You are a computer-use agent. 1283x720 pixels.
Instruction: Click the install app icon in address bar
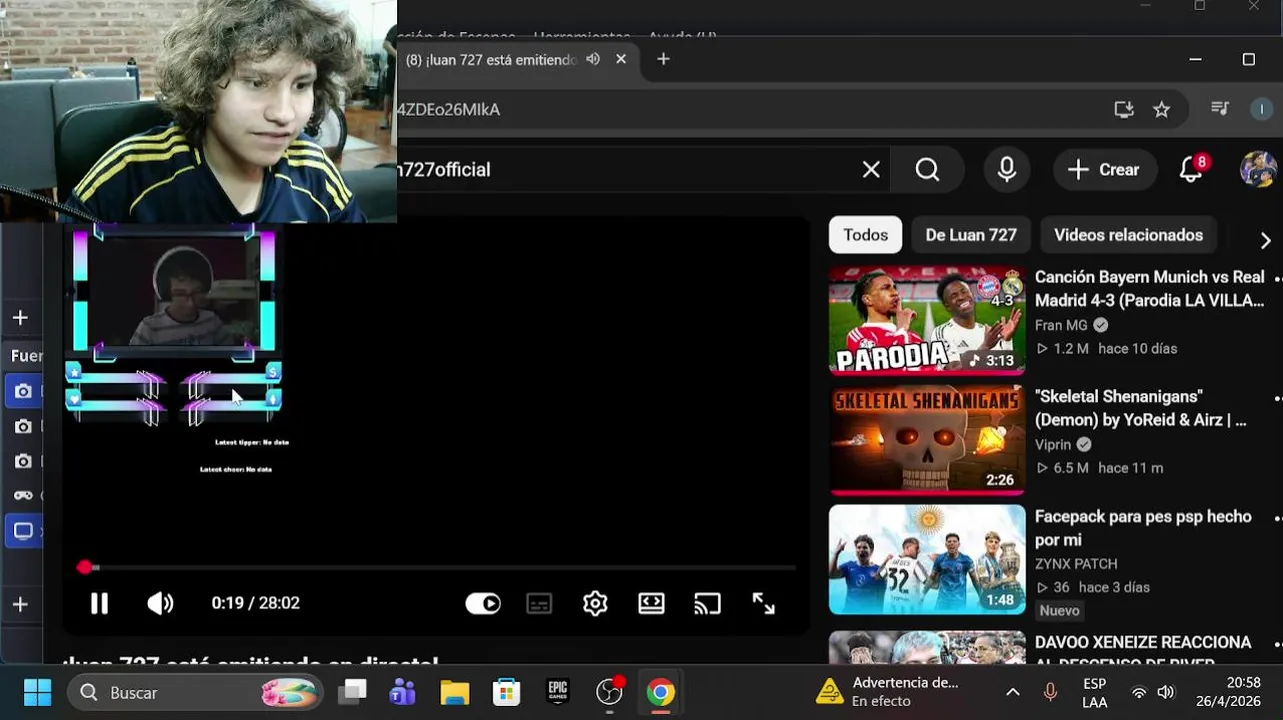tap(1124, 110)
